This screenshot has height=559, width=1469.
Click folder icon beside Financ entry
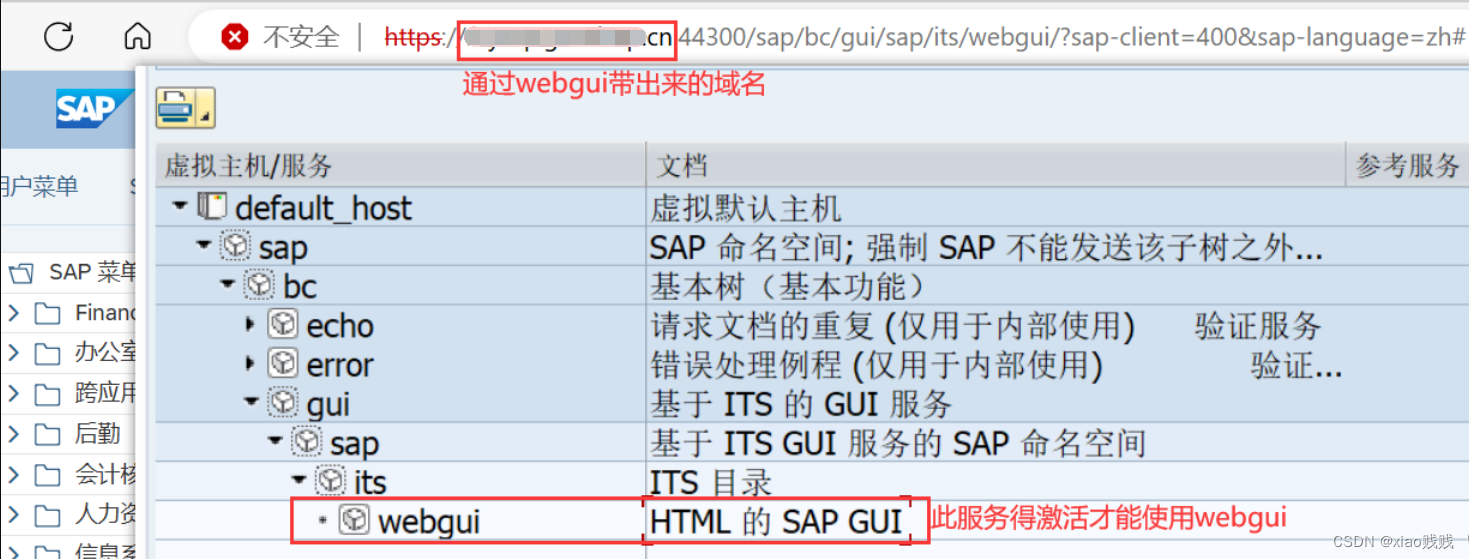[x=47, y=314]
